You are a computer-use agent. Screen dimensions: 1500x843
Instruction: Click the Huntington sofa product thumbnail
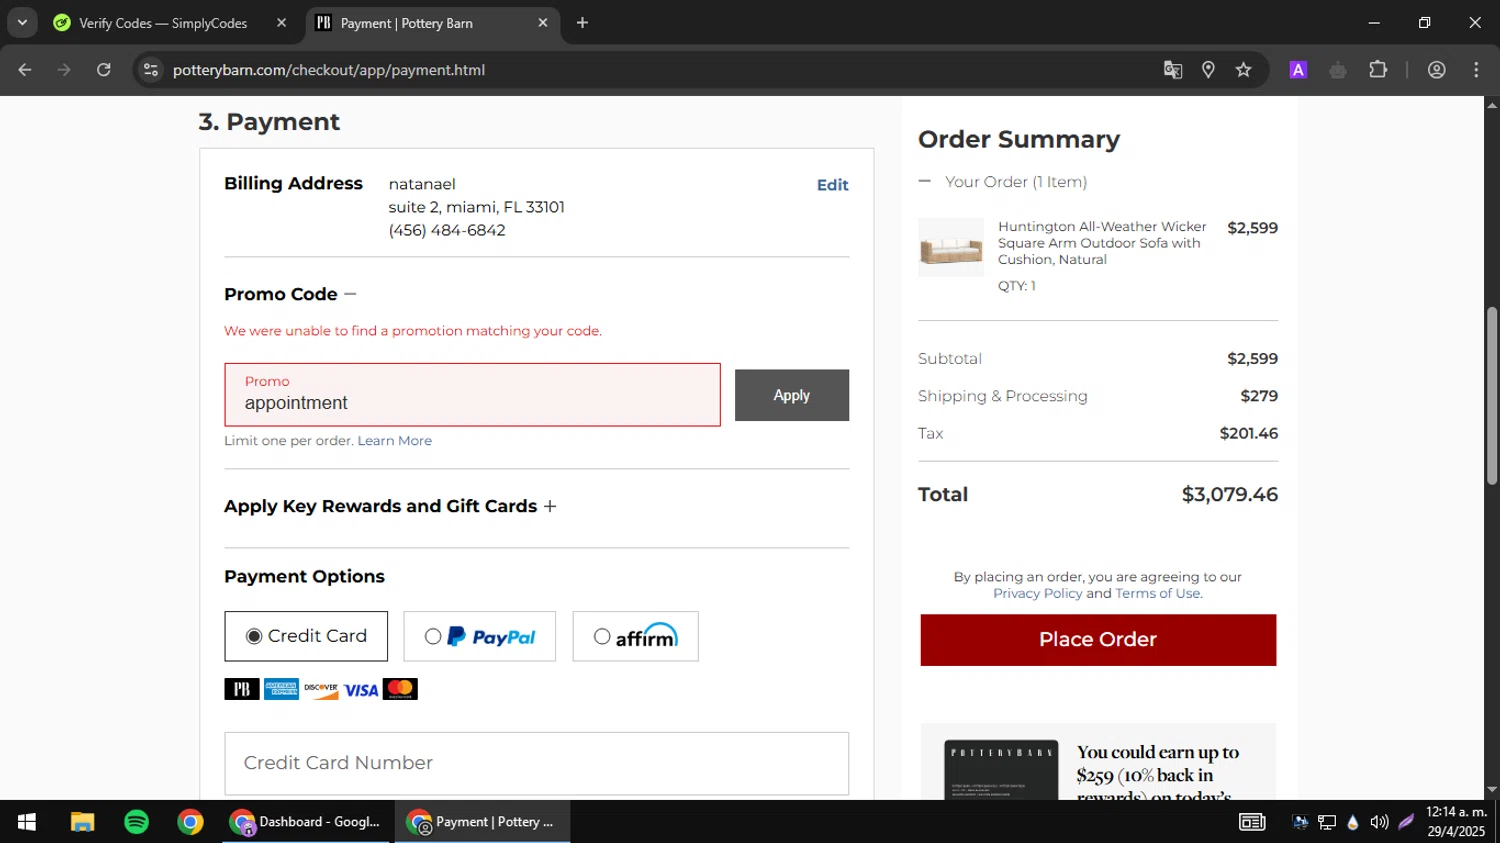click(x=951, y=247)
